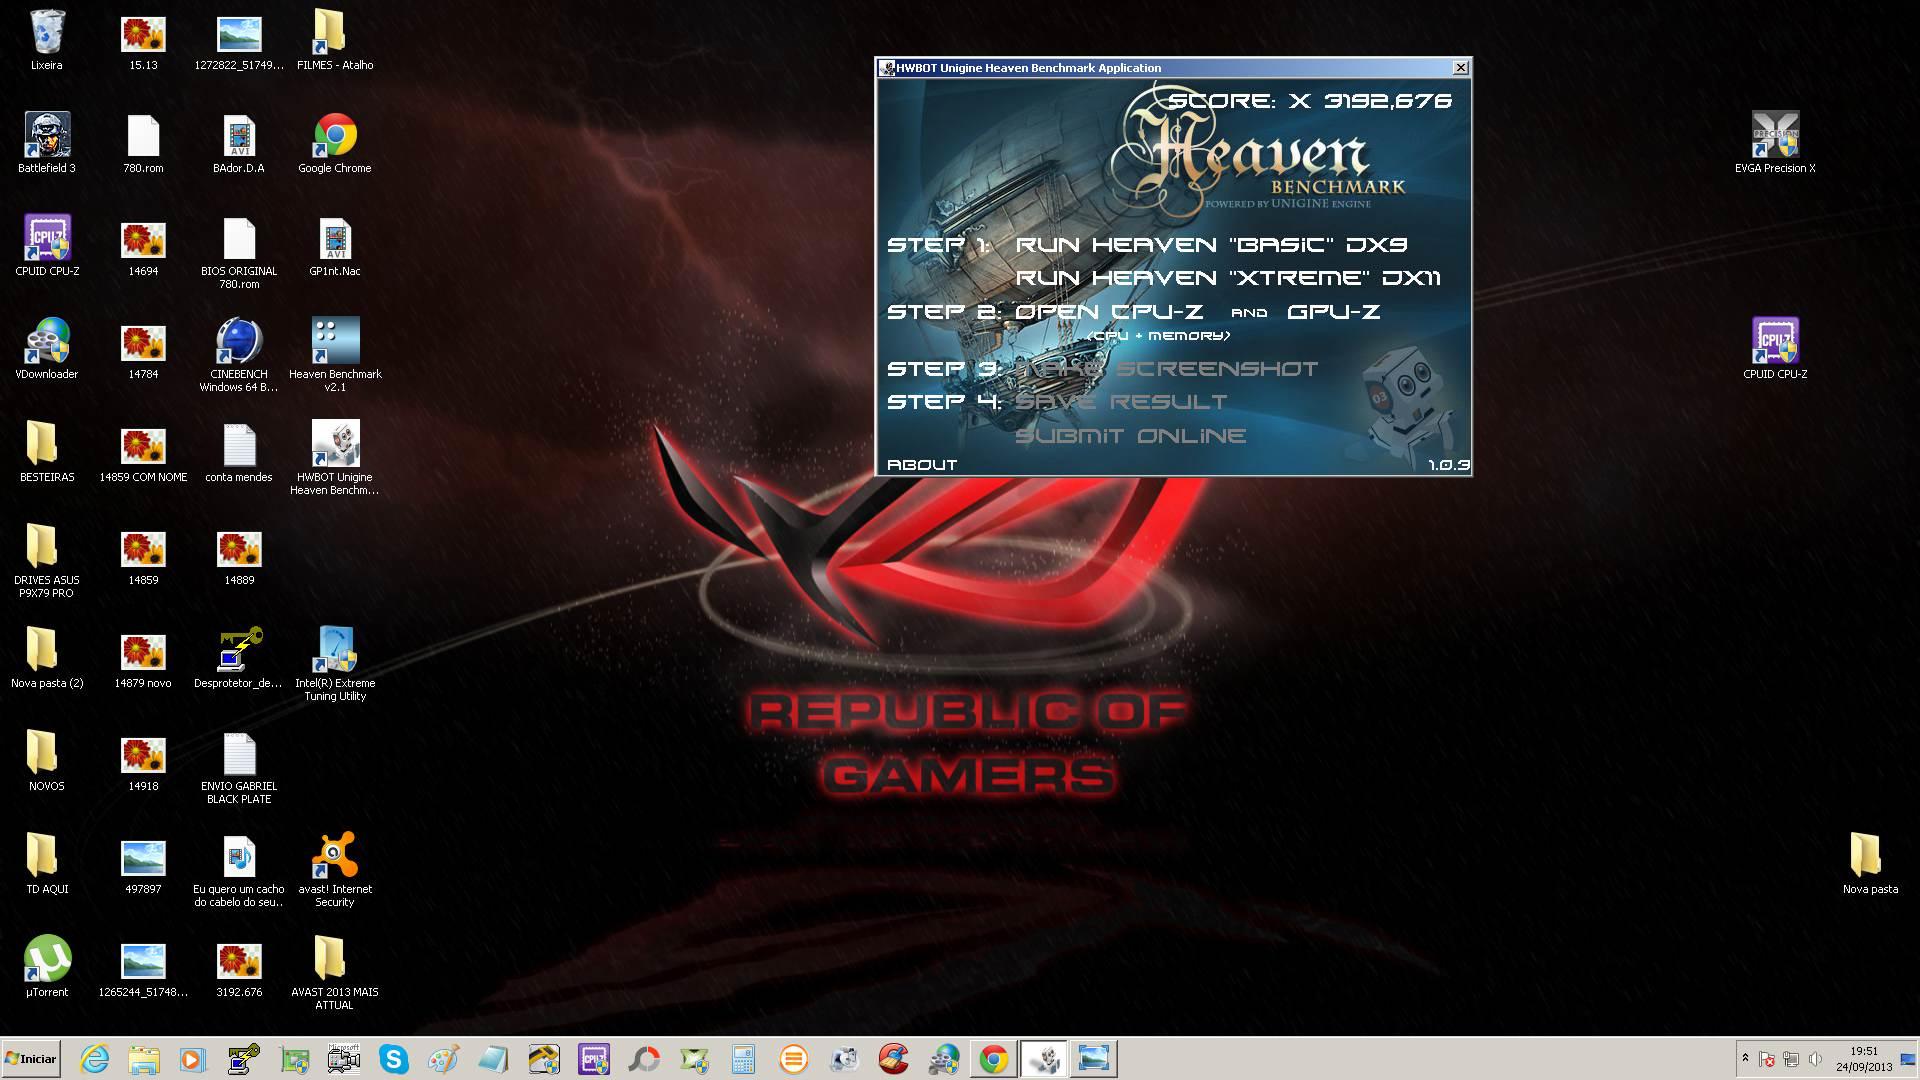The height and width of the screenshot is (1080, 1920).
Task: Select the µTorrent desktop shortcut
Action: [x=46, y=967]
